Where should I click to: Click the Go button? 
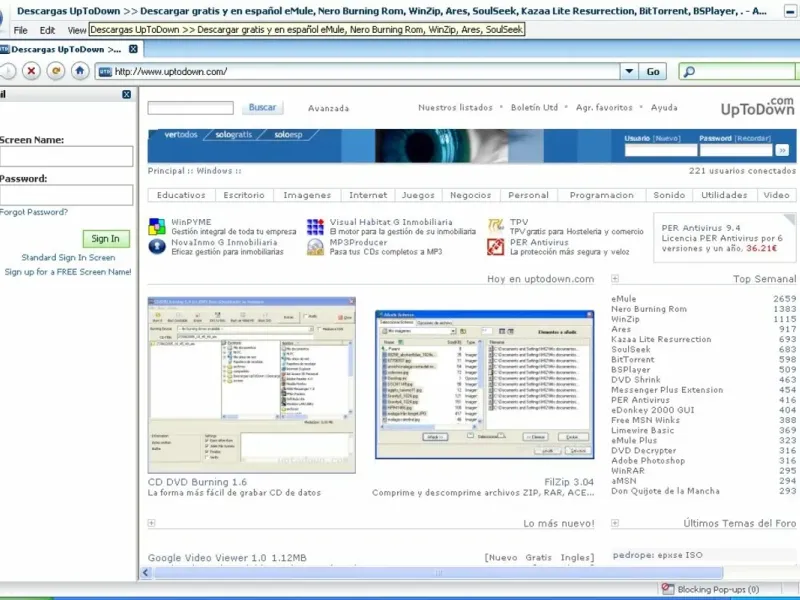[x=653, y=71]
